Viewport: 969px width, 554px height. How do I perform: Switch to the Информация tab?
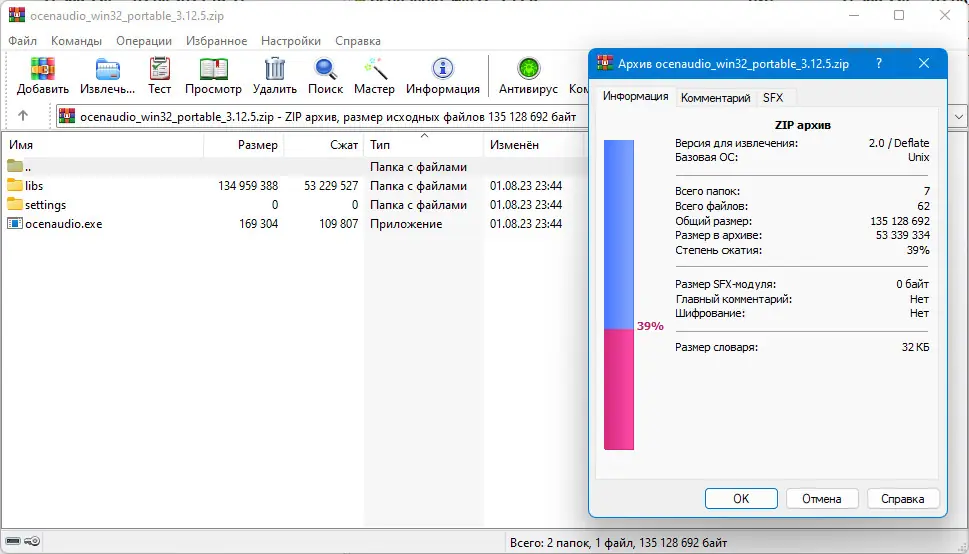[635, 96]
